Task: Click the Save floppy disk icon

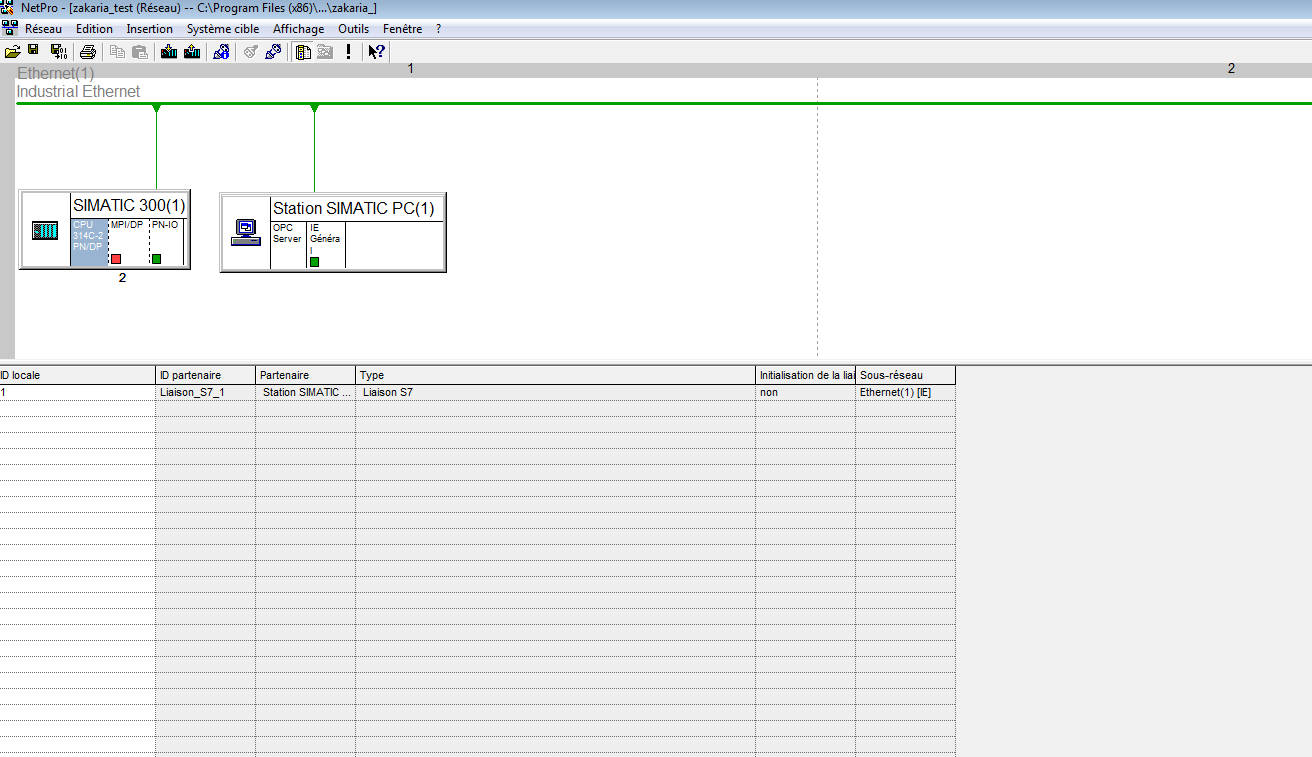Action: tap(33, 52)
